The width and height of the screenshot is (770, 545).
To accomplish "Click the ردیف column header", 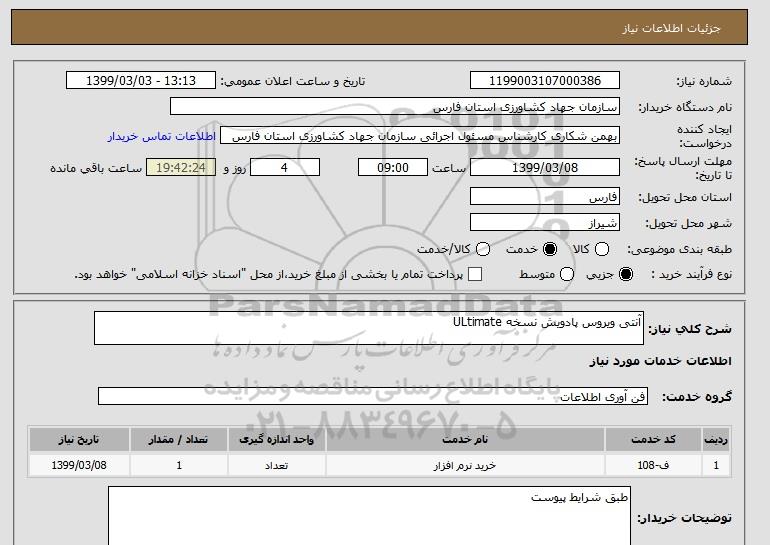I will point(716,439).
